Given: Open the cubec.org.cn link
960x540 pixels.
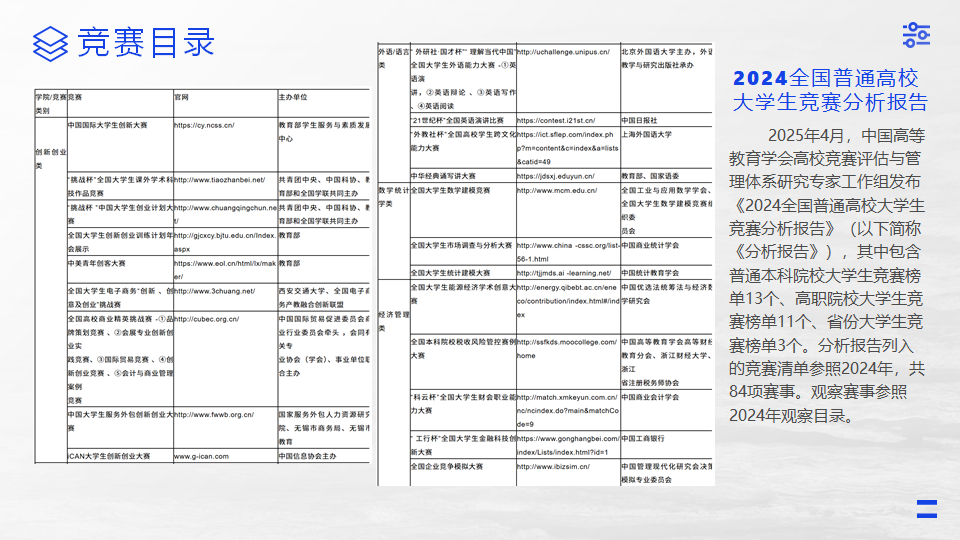Looking at the screenshot, I should tap(207, 319).
